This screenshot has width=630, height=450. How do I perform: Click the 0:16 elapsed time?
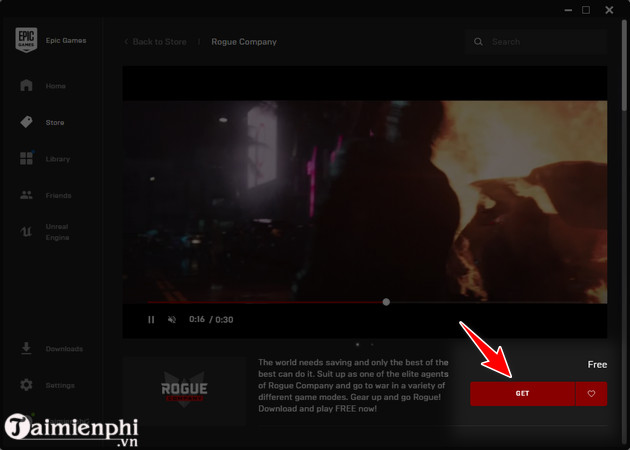[x=197, y=319]
